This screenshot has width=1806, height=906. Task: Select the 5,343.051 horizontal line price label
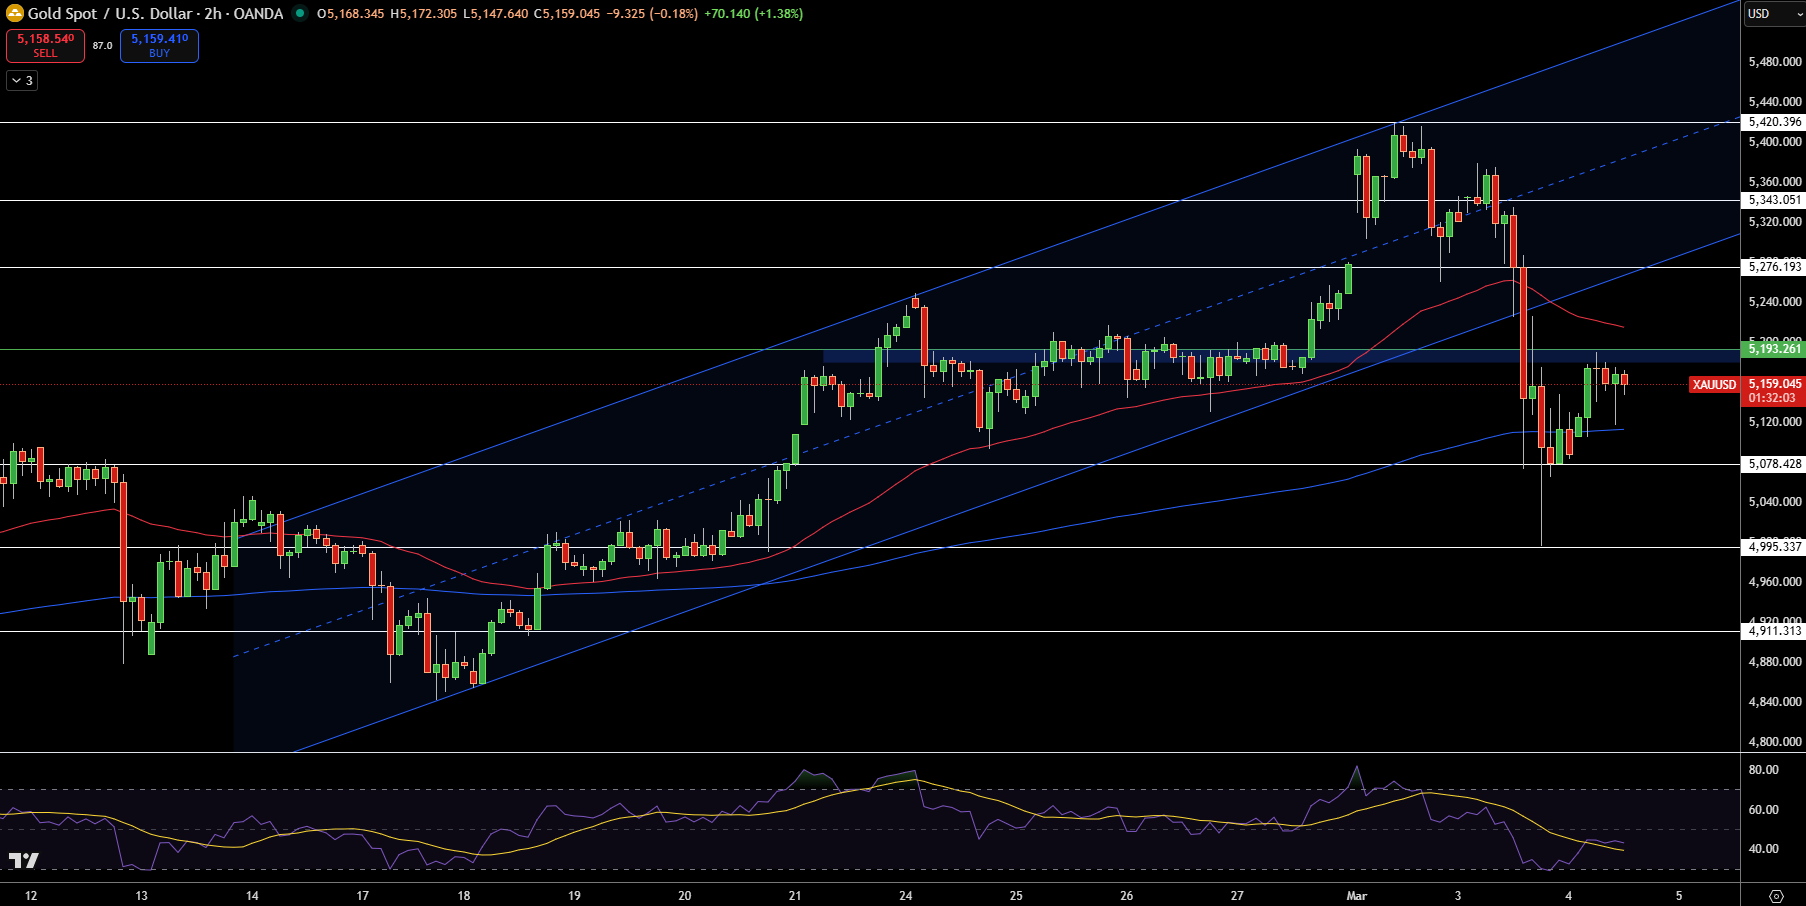[x=1773, y=200]
